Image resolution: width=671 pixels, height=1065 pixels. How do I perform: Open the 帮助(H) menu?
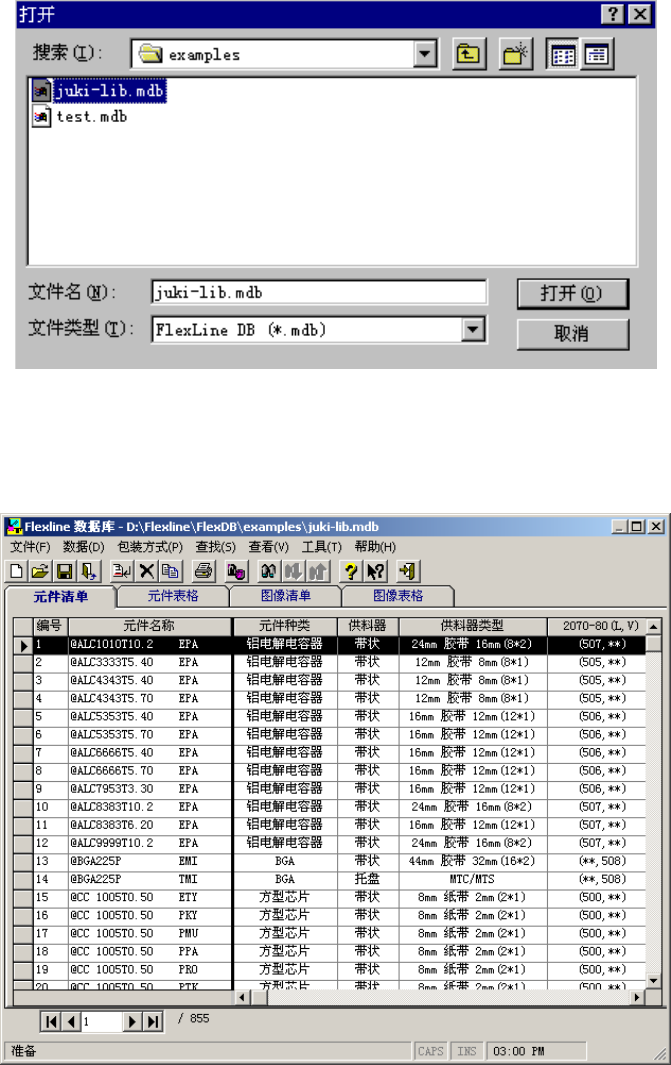click(375, 547)
